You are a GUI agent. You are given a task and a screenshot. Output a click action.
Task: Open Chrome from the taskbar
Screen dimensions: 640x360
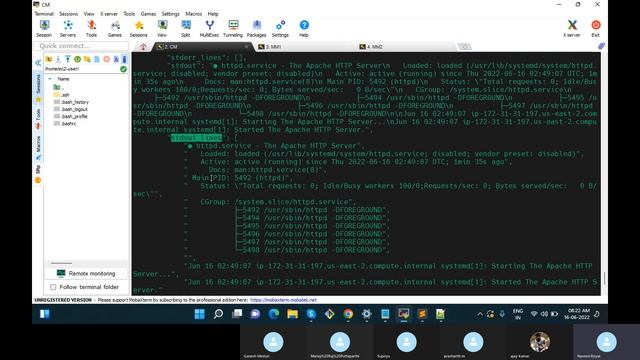tap(348, 314)
